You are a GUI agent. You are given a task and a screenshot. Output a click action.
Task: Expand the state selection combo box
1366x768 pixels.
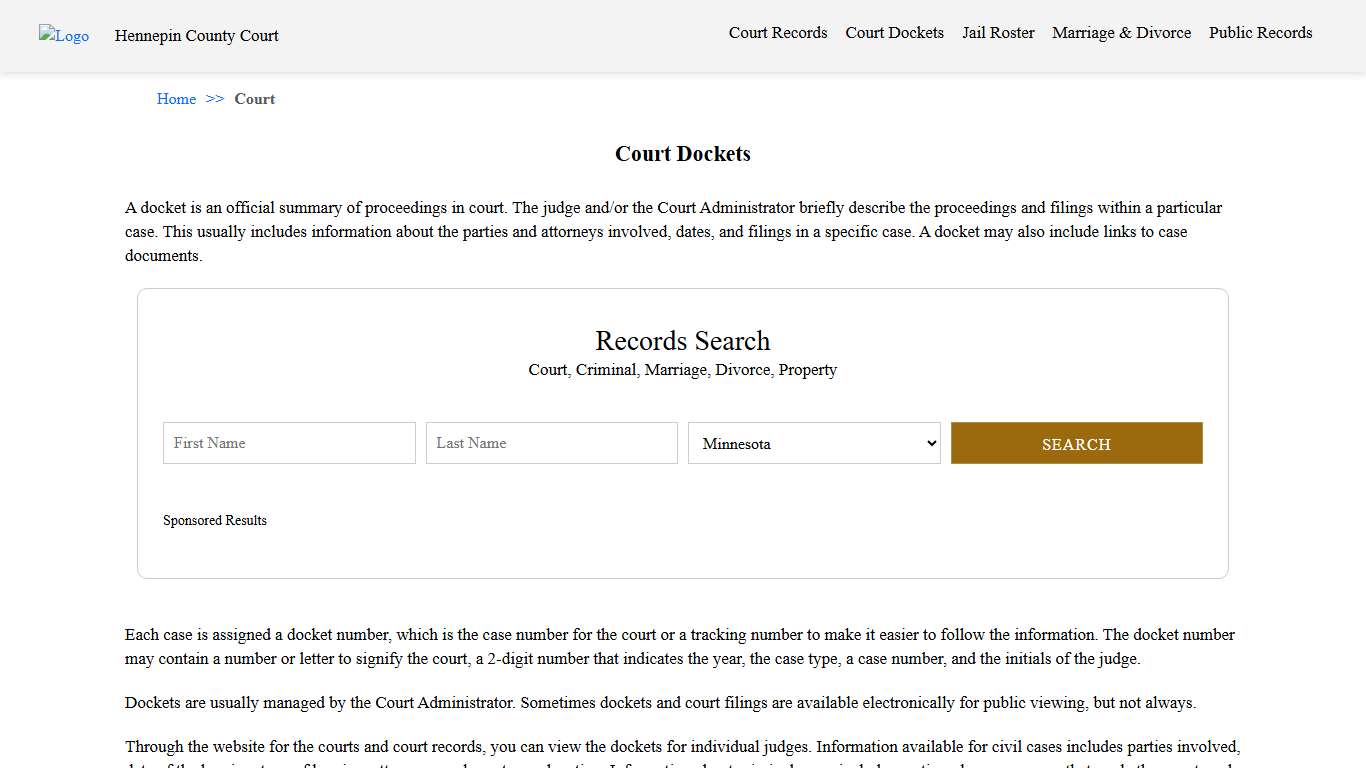pyautogui.click(x=813, y=443)
